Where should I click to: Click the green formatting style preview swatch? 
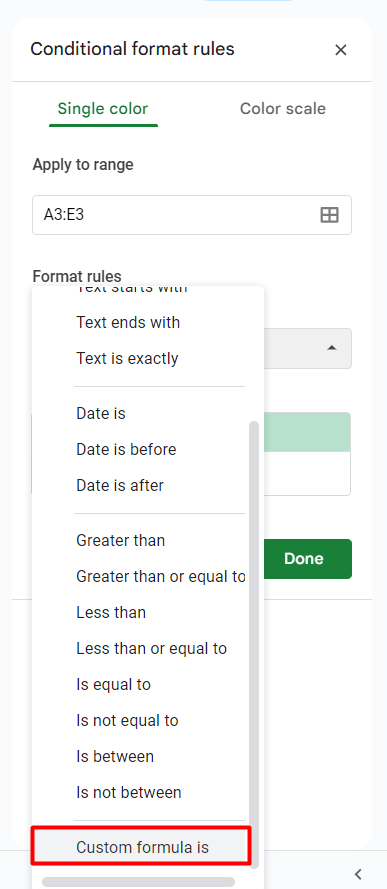[308, 432]
